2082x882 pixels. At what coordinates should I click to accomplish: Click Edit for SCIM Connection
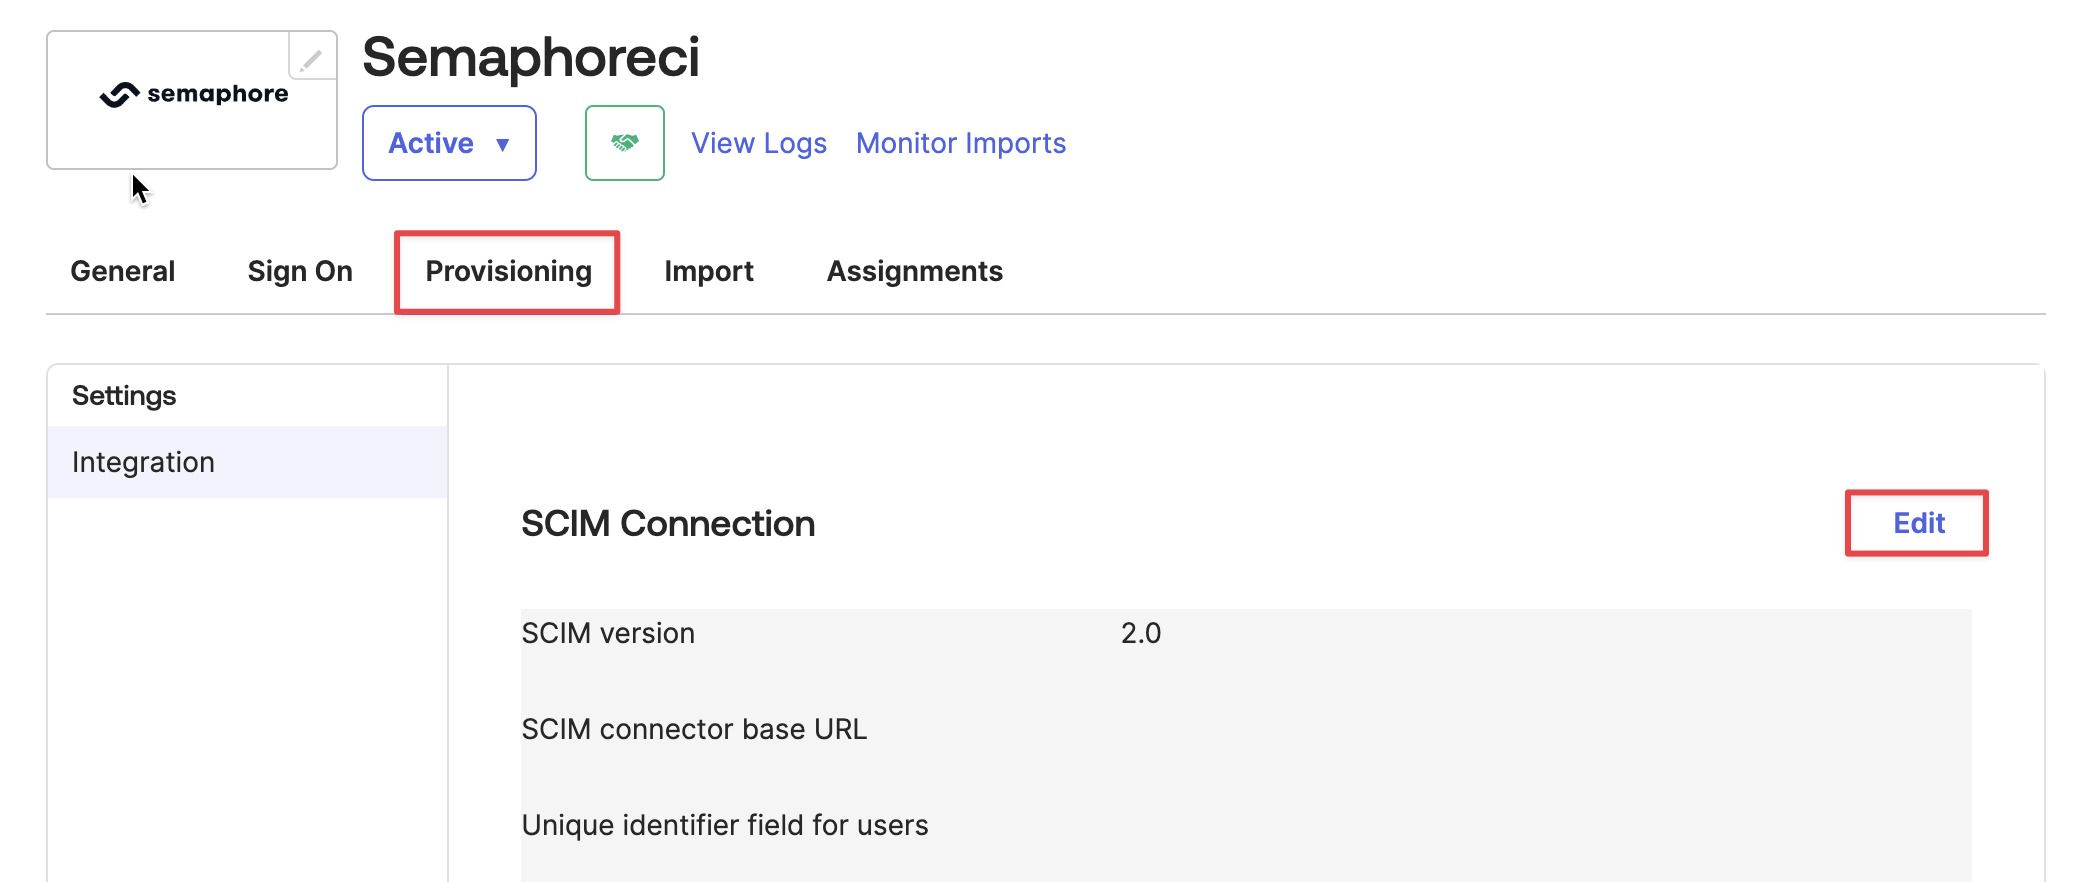coord(1918,523)
